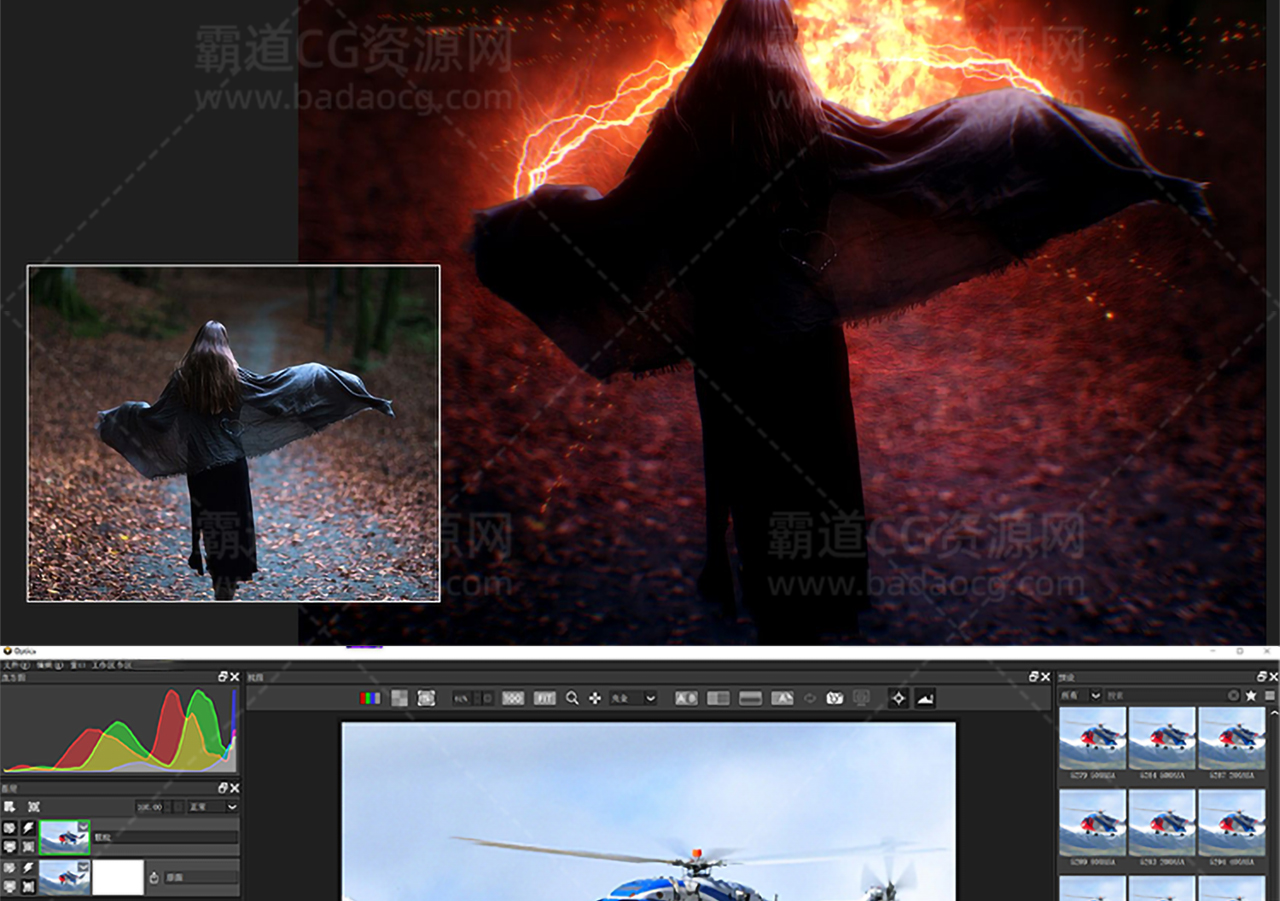The height and width of the screenshot is (901, 1280).
Task: Open the first menu in the menu bar
Action: coord(12,664)
